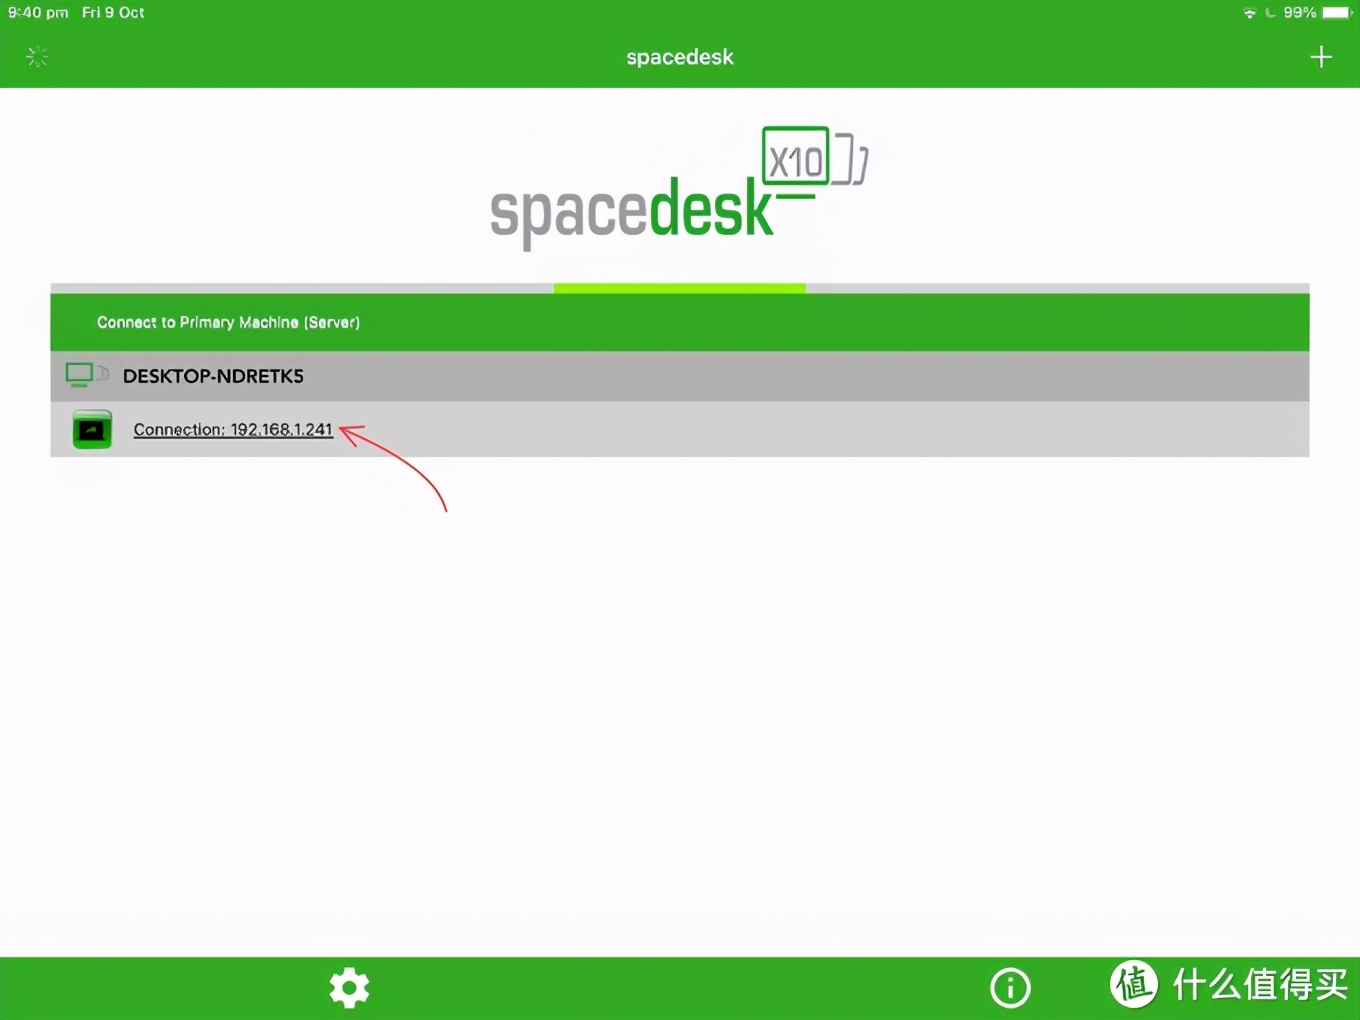Tap the Connect to Primary Machine (Server) header
This screenshot has width=1360, height=1020.
tap(680, 322)
